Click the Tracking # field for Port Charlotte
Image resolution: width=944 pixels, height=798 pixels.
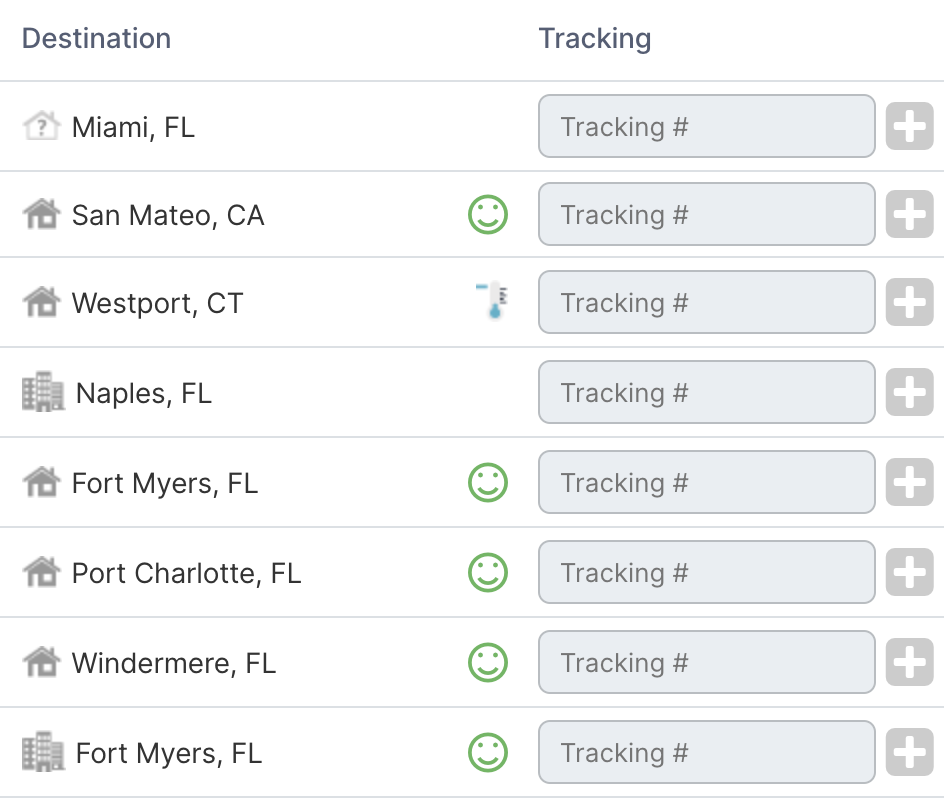(x=707, y=573)
